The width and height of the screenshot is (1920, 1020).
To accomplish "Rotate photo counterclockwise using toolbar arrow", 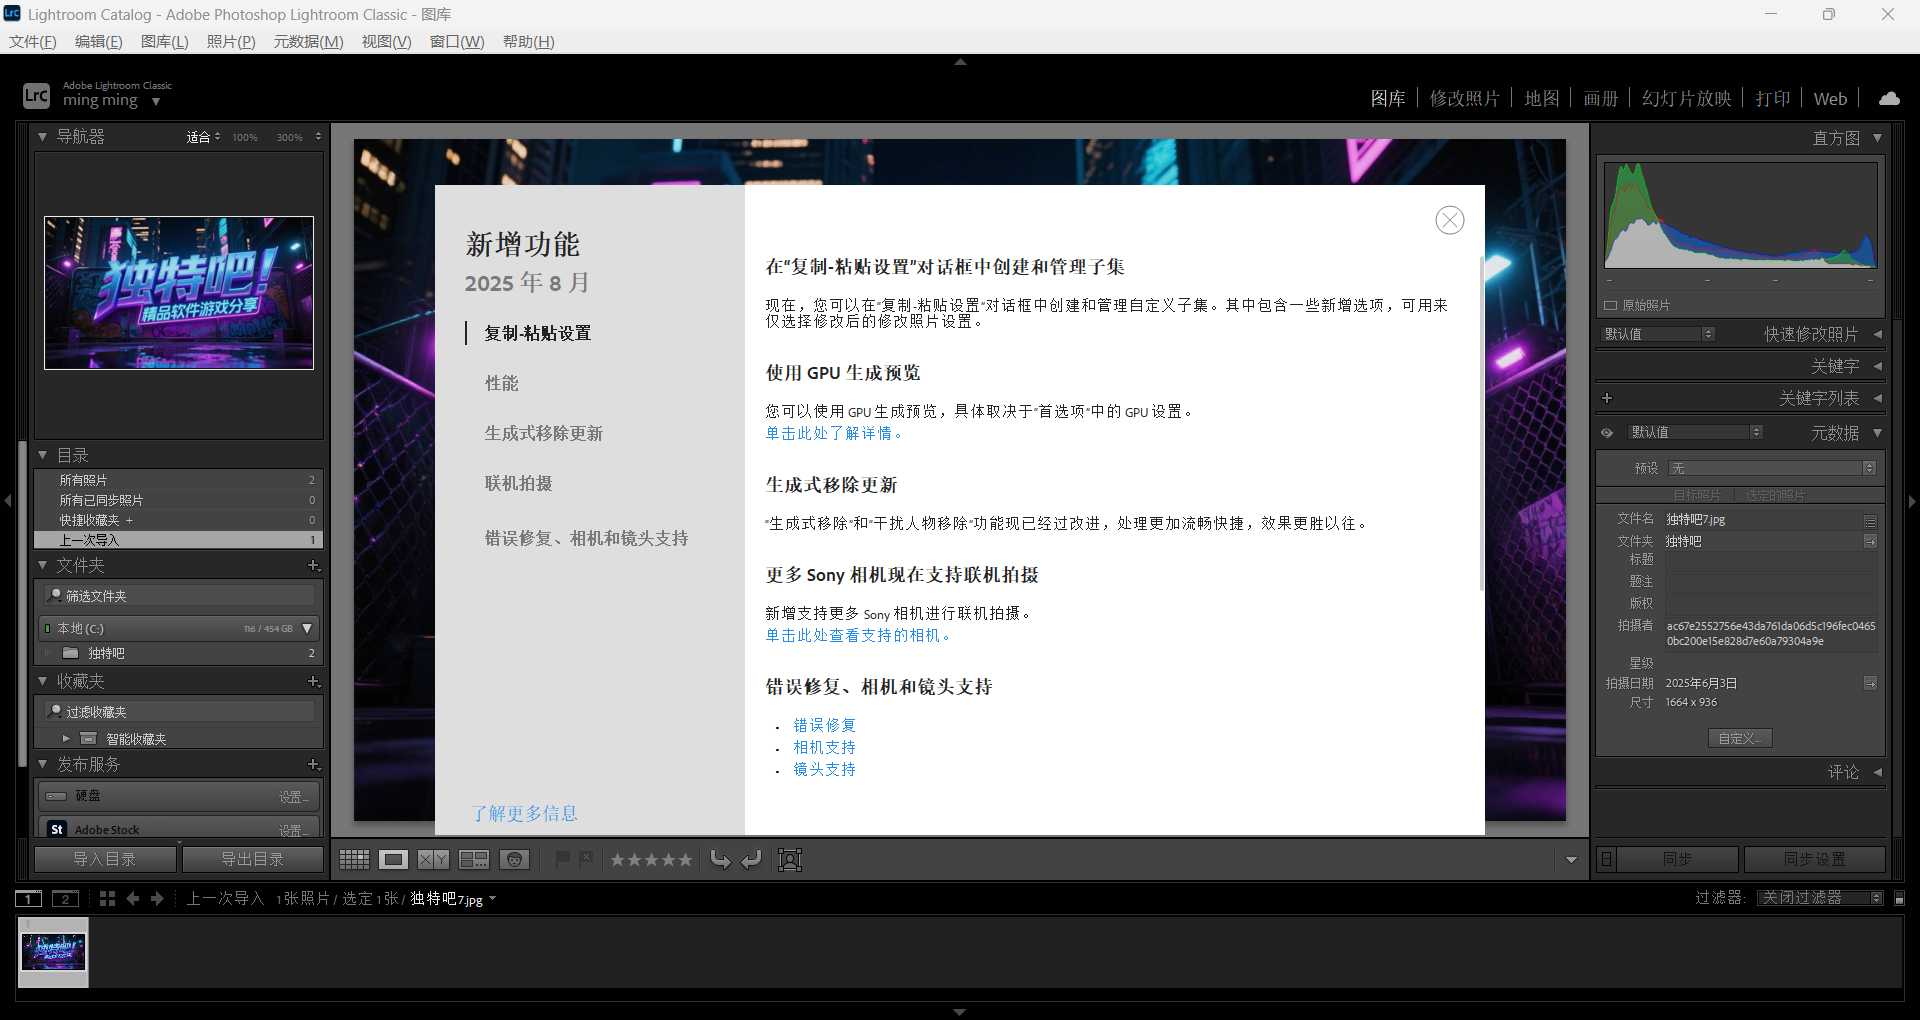I will coord(720,859).
